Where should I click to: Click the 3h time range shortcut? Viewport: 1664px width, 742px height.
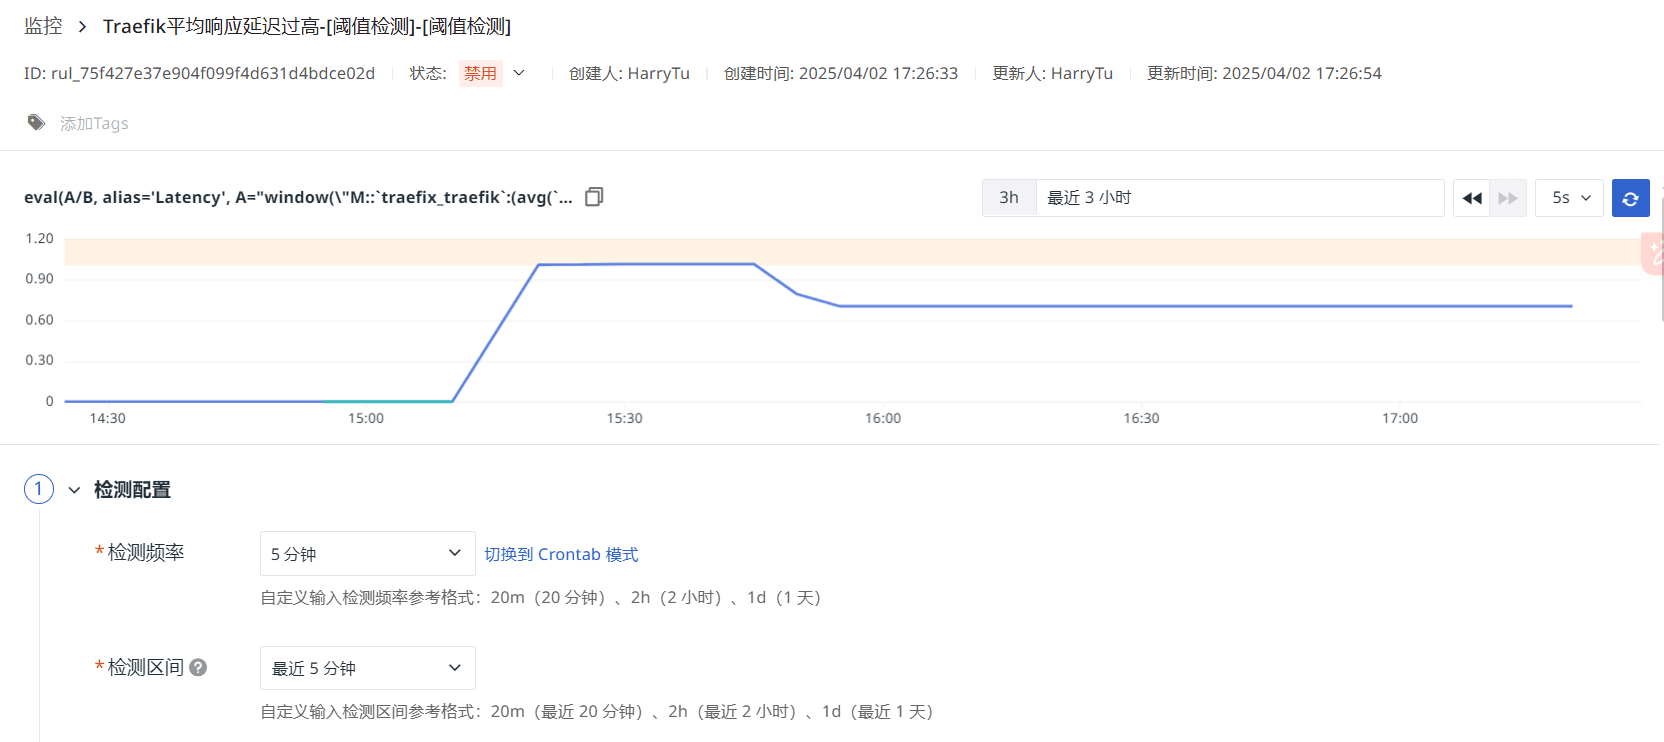point(1009,198)
